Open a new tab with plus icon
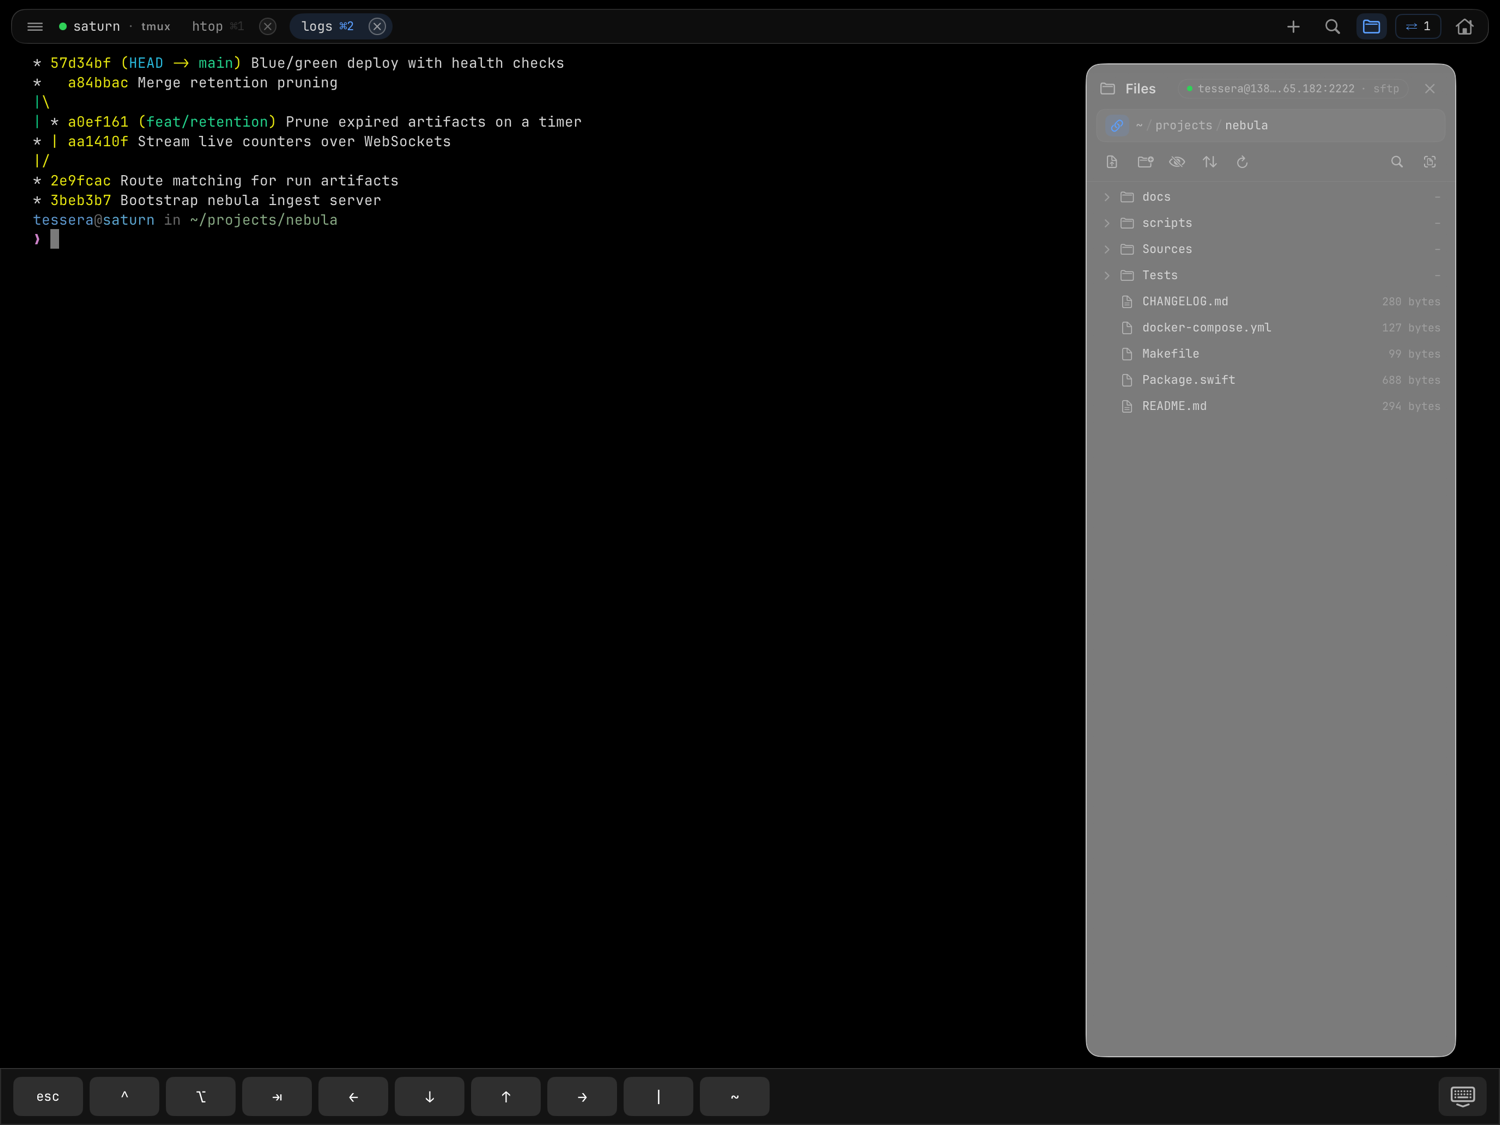This screenshot has height=1125, width=1500. tap(1293, 27)
